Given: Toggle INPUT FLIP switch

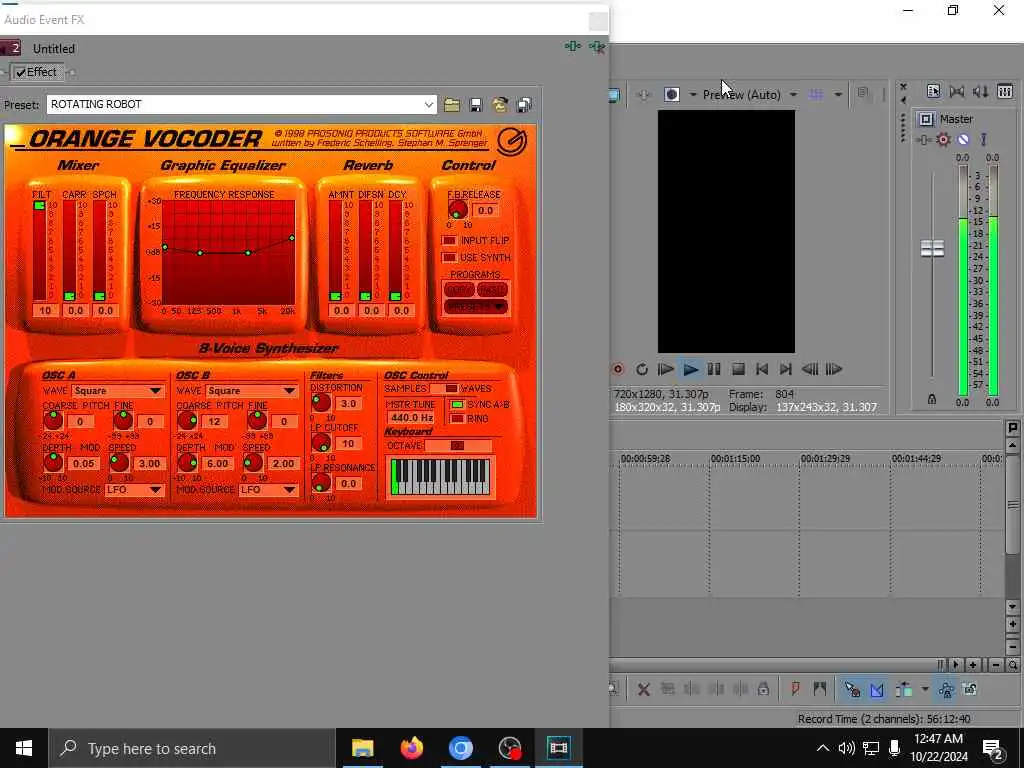Looking at the screenshot, I should pos(449,240).
